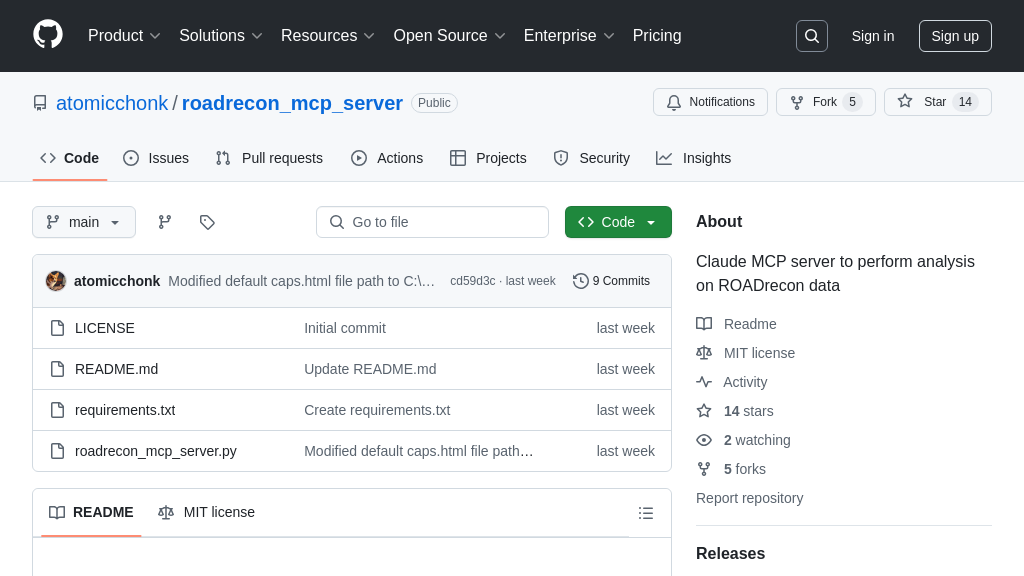The width and height of the screenshot is (1024, 576).
Task: Fork the repository
Action: tap(814, 102)
